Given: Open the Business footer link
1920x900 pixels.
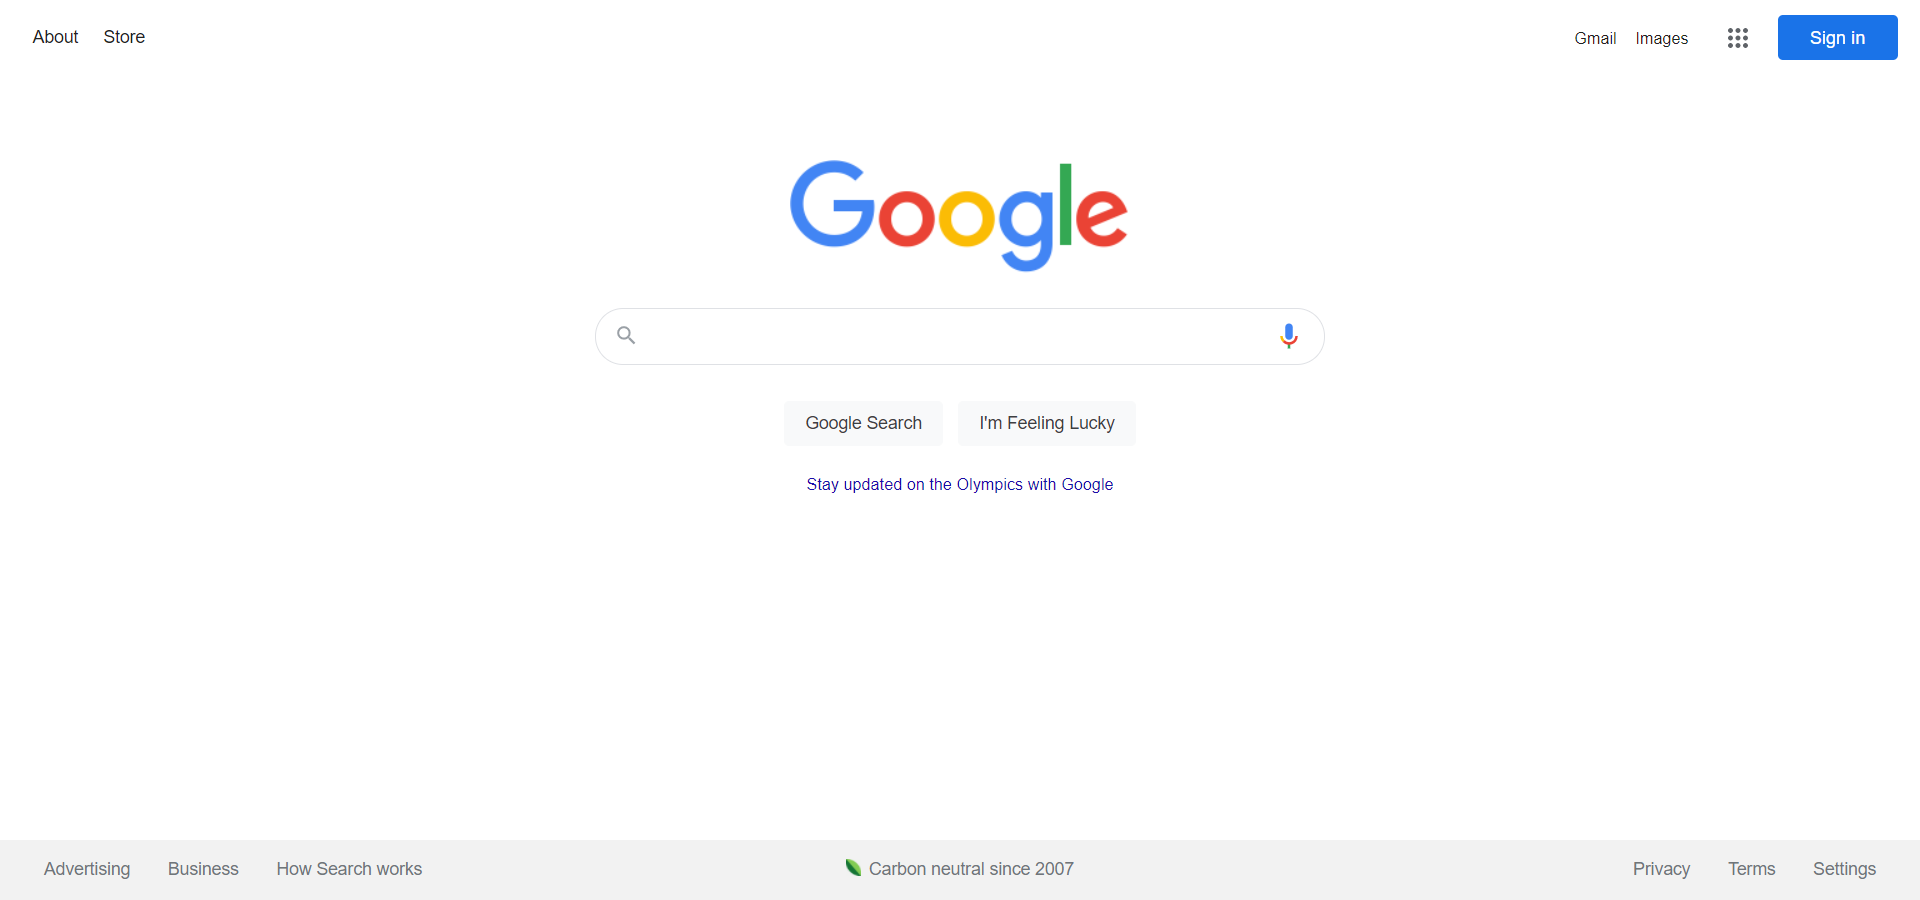Looking at the screenshot, I should 203,869.
